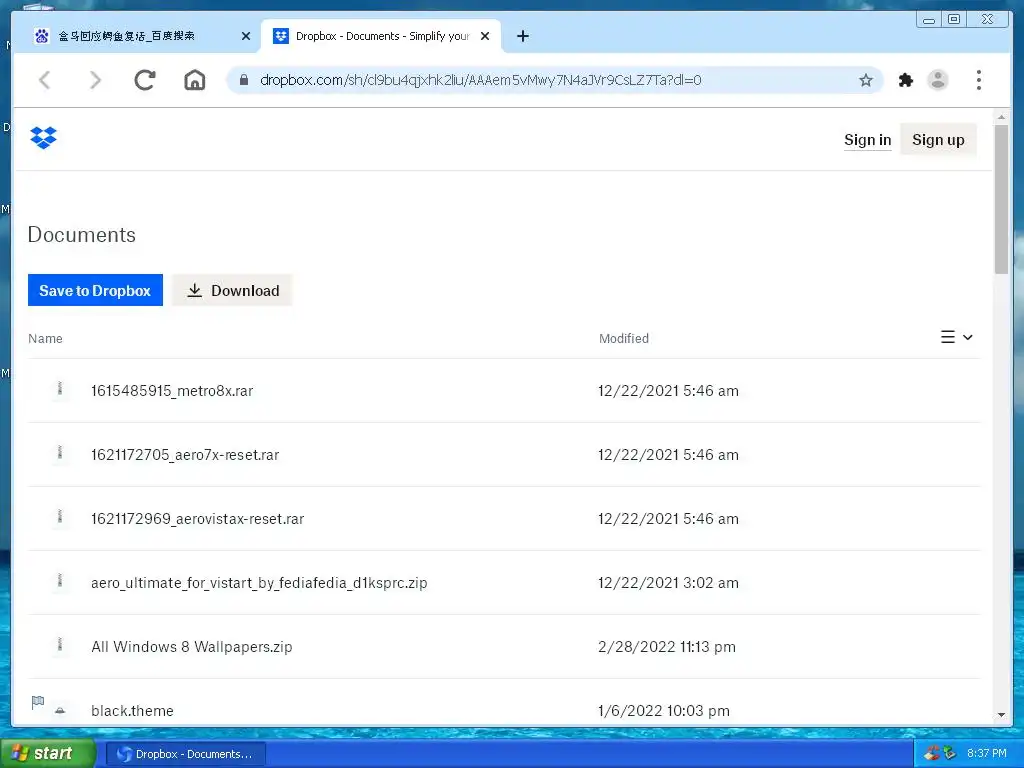1024x768 pixels.
Task: Open the browser home page icon
Action: (195, 80)
